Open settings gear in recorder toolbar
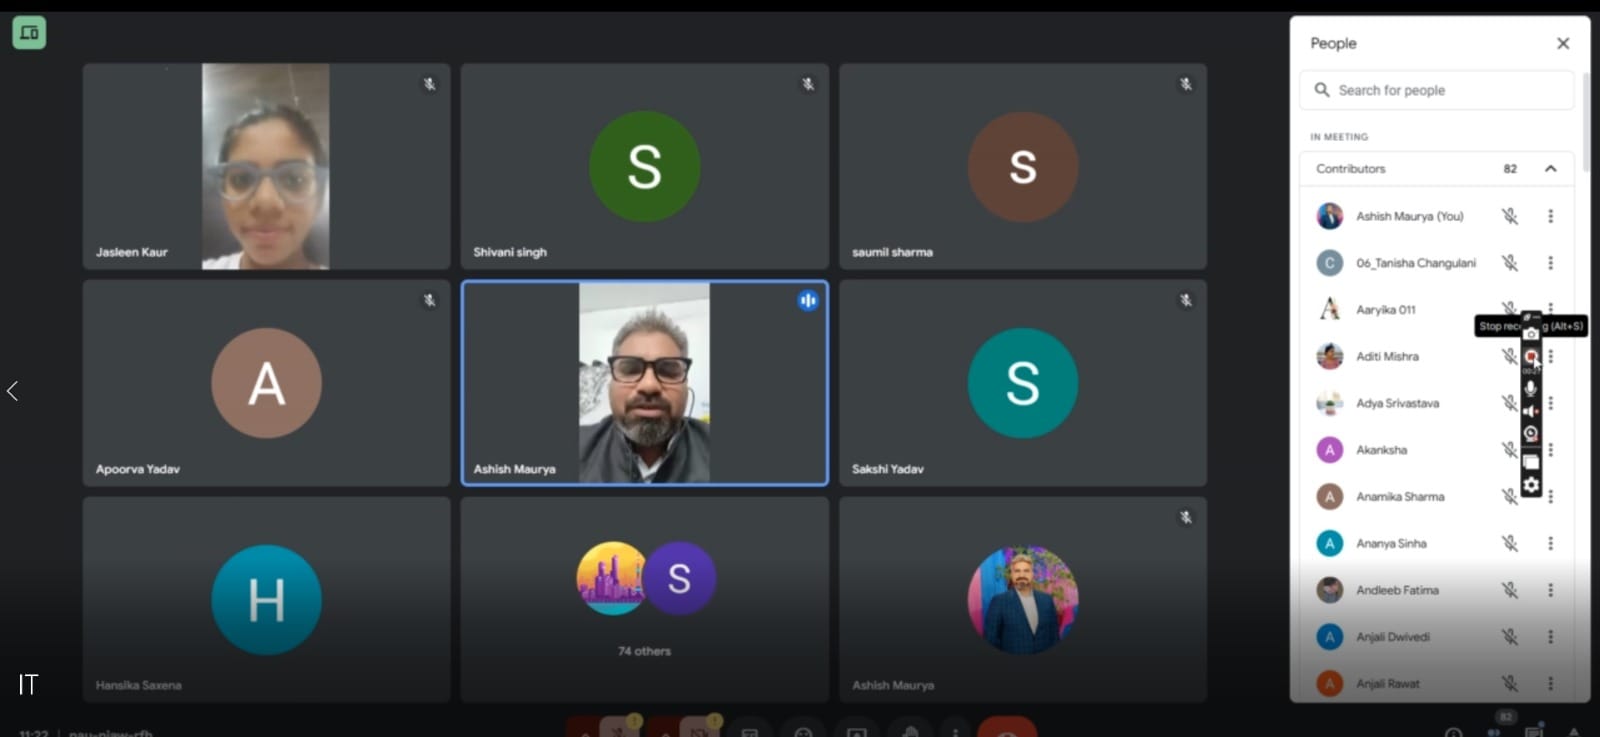 pyautogui.click(x=1531, y=485)
